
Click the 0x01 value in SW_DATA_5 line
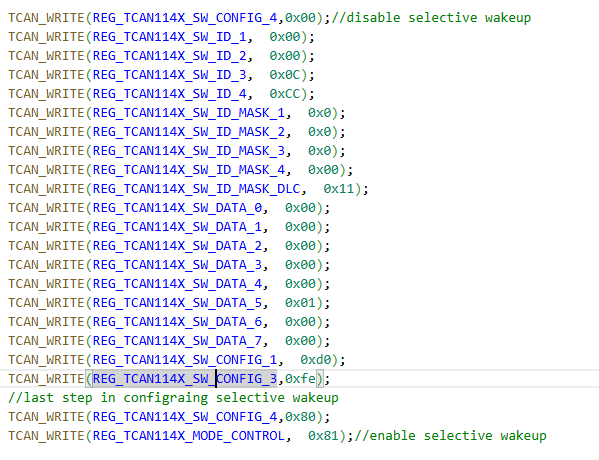[300, 303]
